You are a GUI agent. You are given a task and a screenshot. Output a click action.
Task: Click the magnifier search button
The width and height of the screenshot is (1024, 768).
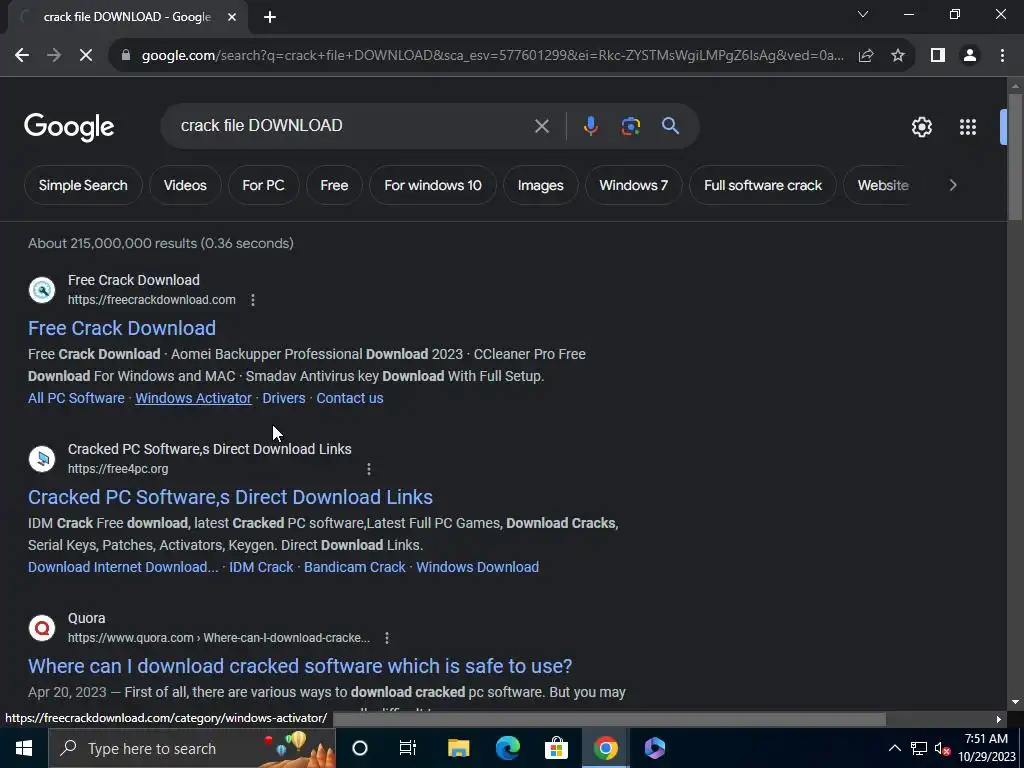click(670, 126)
